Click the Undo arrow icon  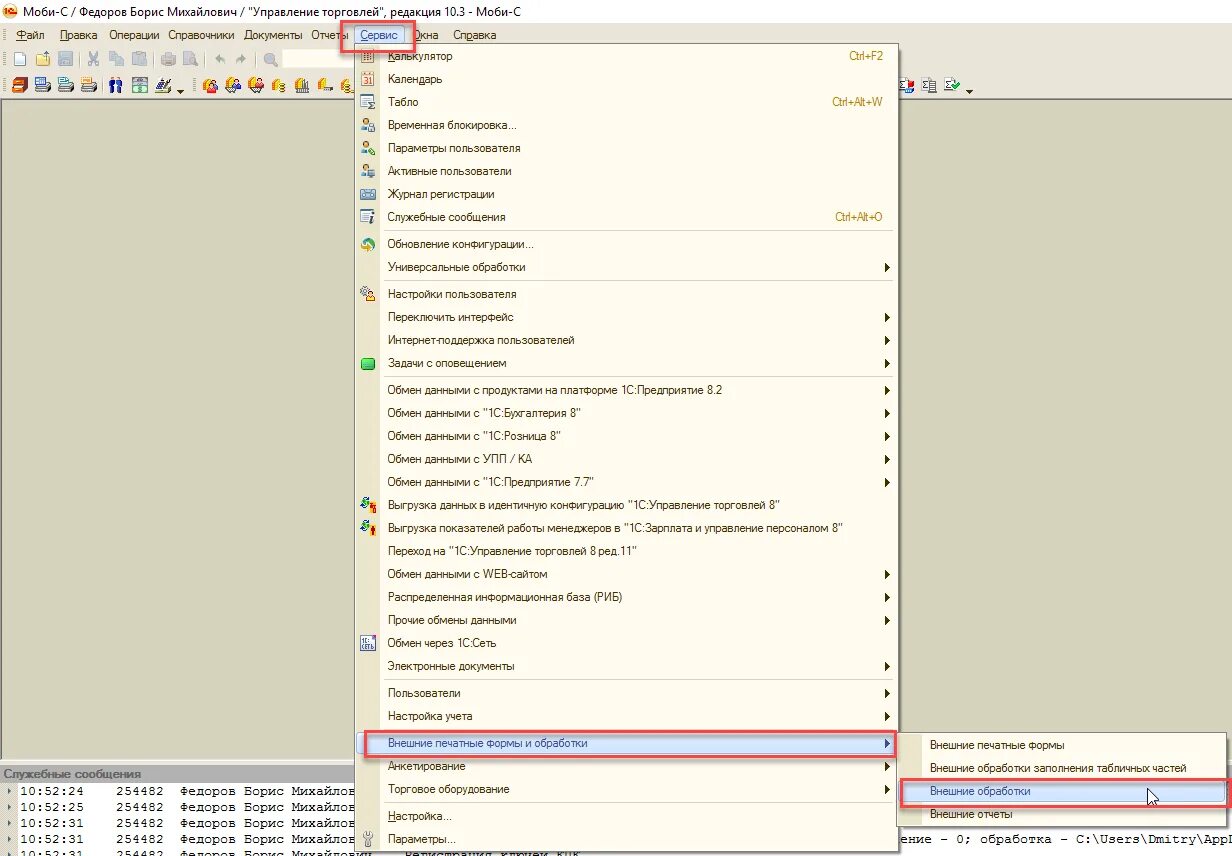point(220,59)
